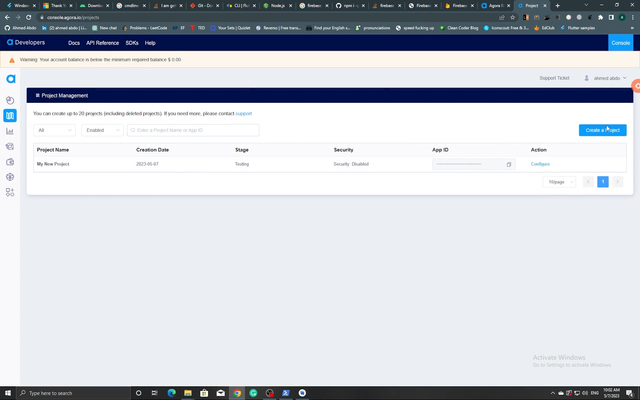Viewport: 640px width, 400px height.
Task: Open the bar chart analytics sidebar icon
Action: coord(10,131)
